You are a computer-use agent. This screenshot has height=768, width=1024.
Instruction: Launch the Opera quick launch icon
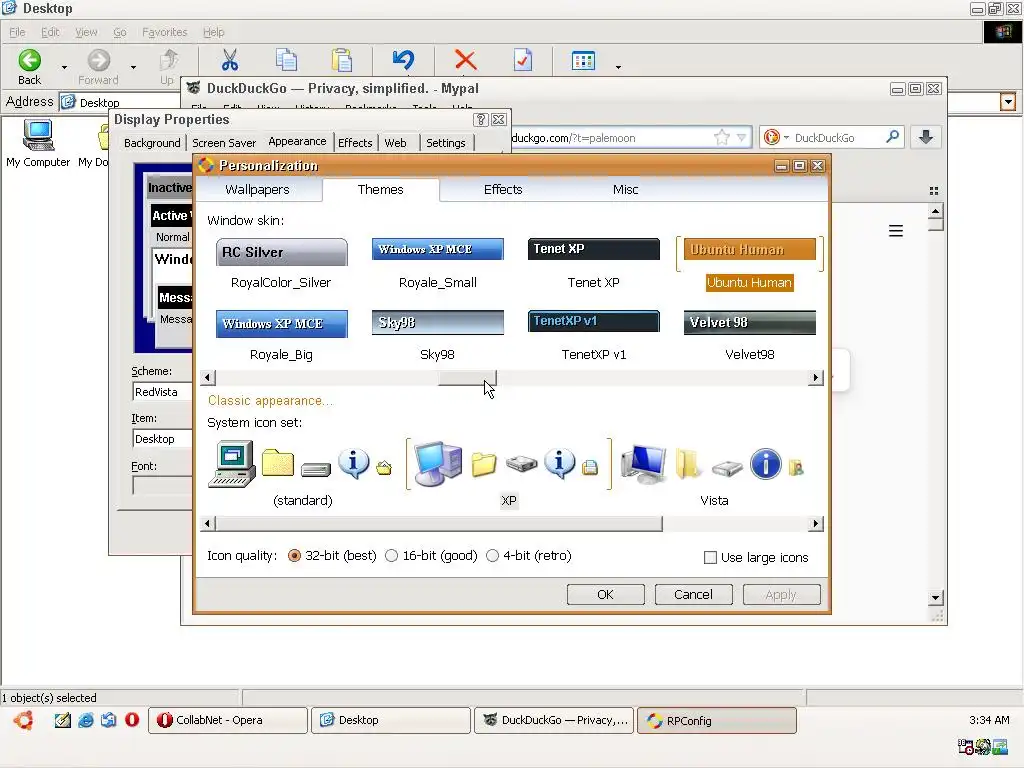(x=132, y=720)
